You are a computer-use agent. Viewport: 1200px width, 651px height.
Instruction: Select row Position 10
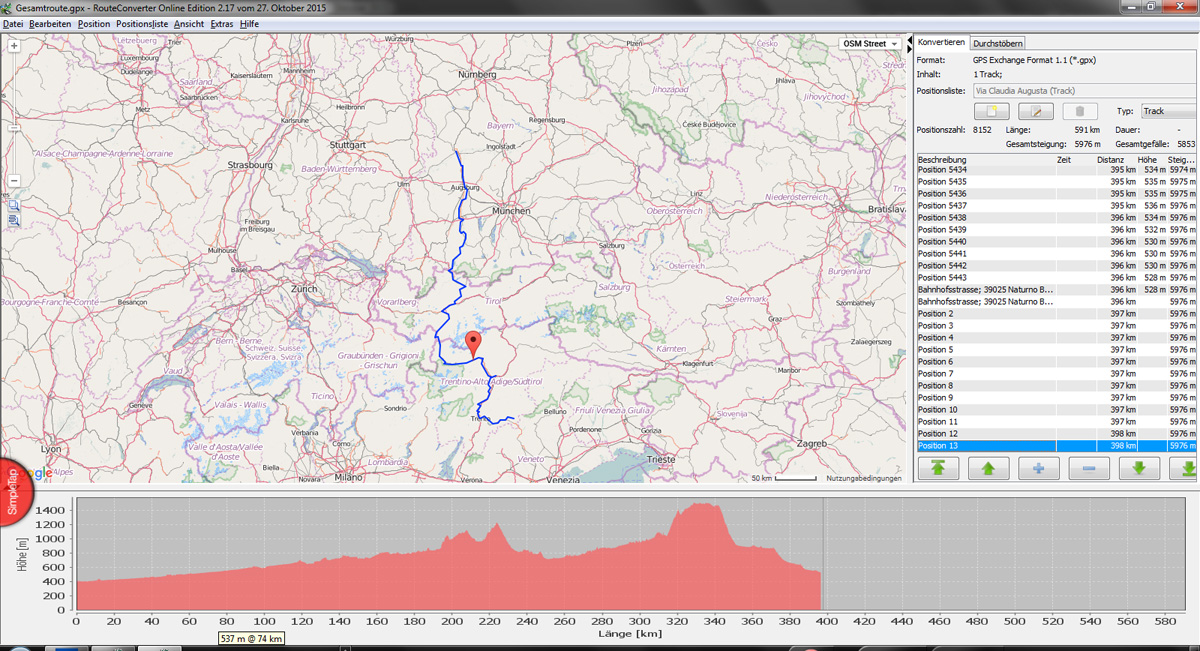click(1057, 410)
